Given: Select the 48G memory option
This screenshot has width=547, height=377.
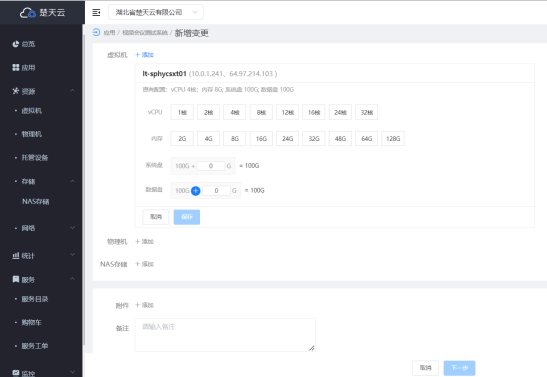Looking at the screenshot, I should pyautogui.click(x=340, y=138).
